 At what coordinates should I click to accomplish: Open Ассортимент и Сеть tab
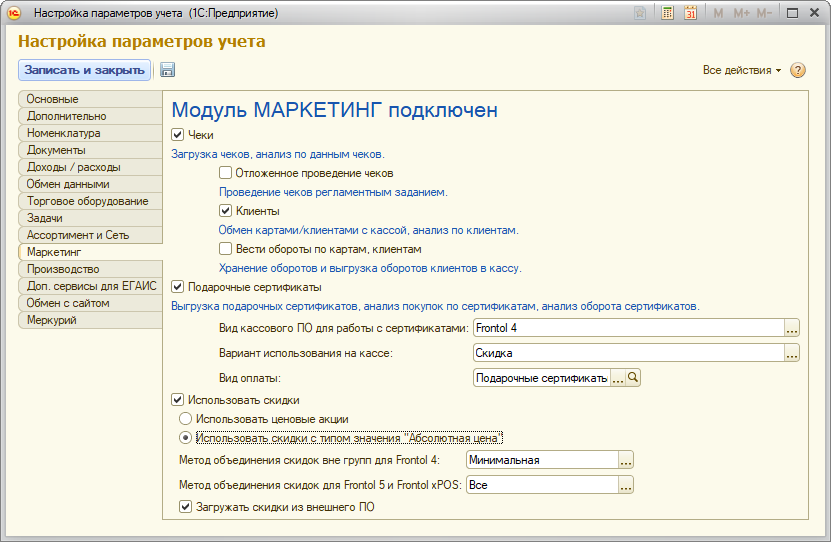click(90, 235)
